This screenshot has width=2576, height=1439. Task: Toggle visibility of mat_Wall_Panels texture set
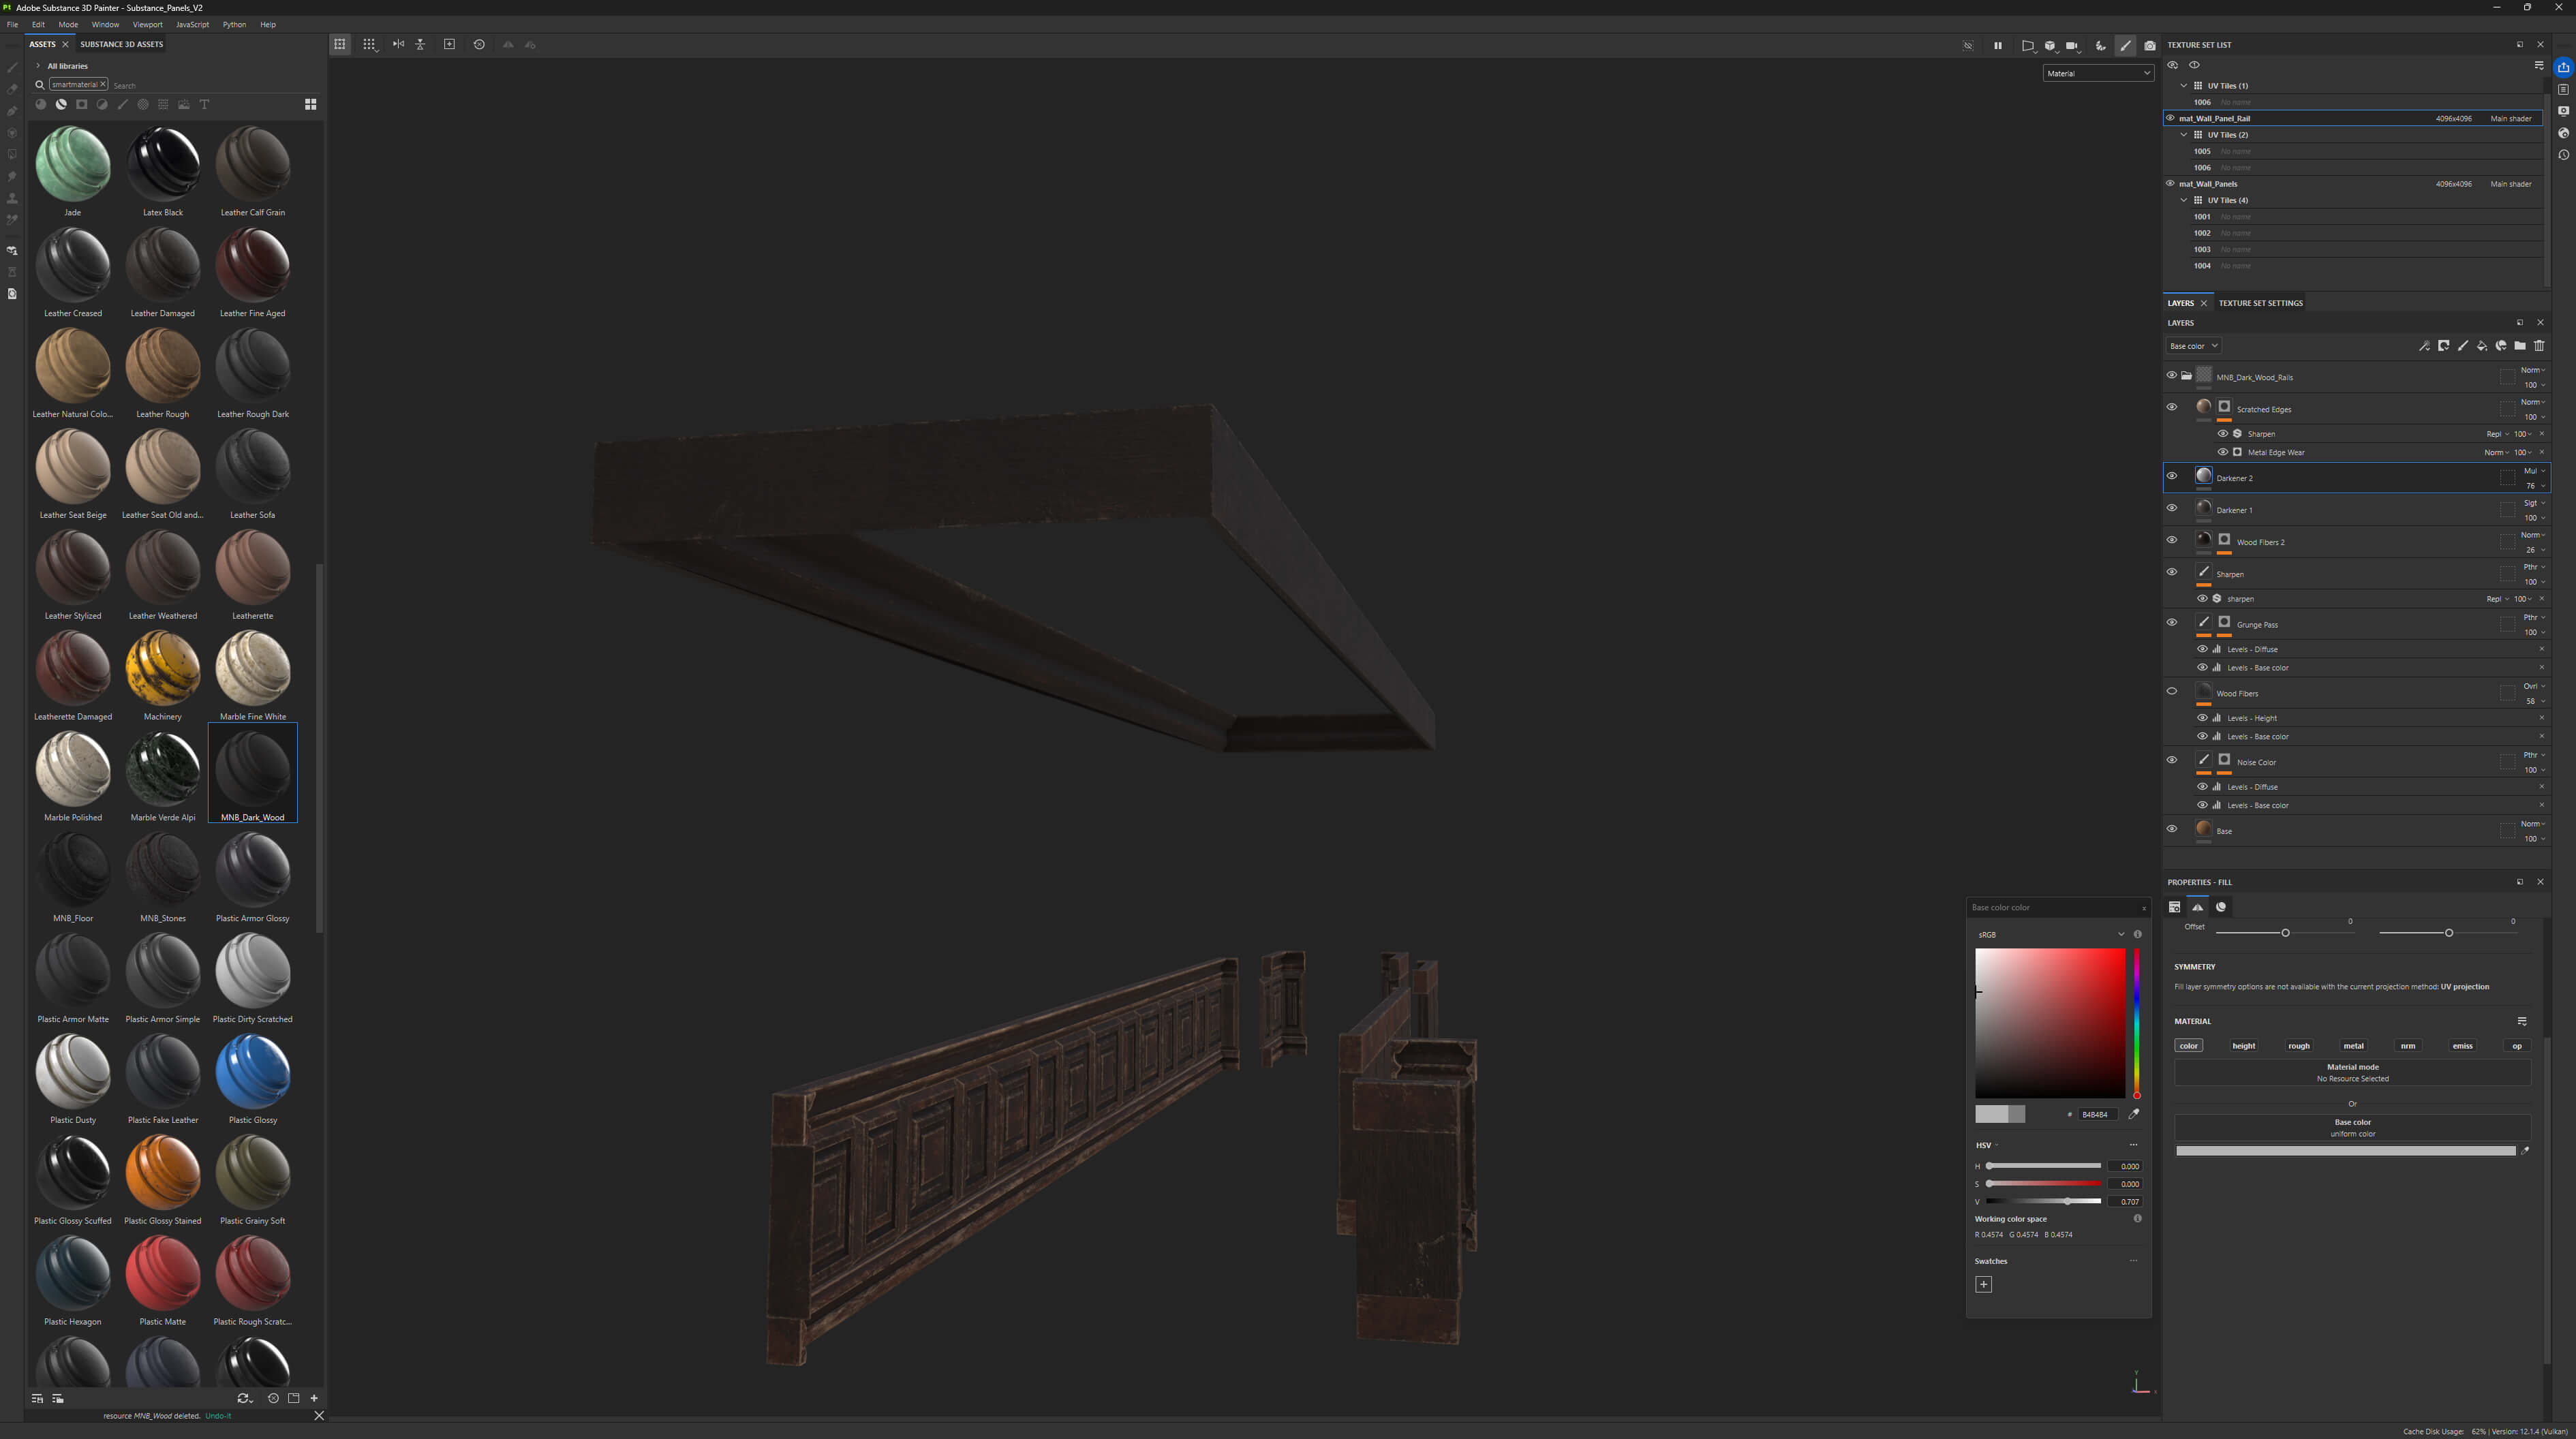click(x=2170, y=183)
